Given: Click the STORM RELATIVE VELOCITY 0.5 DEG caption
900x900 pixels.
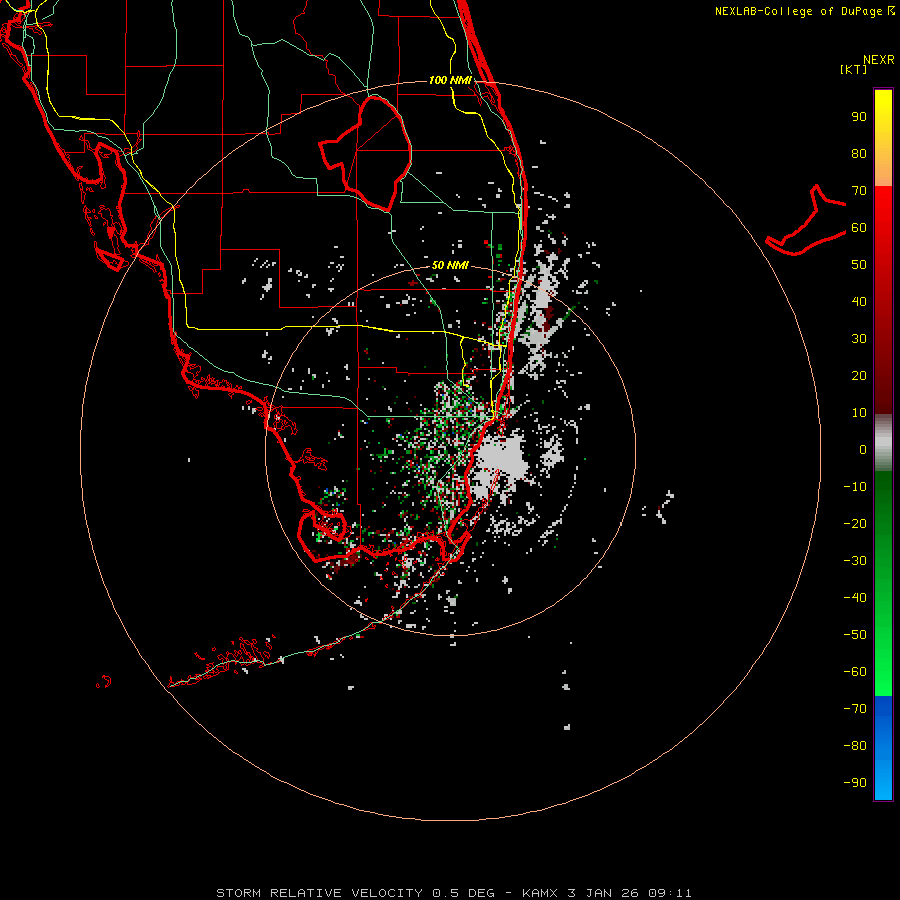Looking at the screenshot, I should [x=355, y=893].
